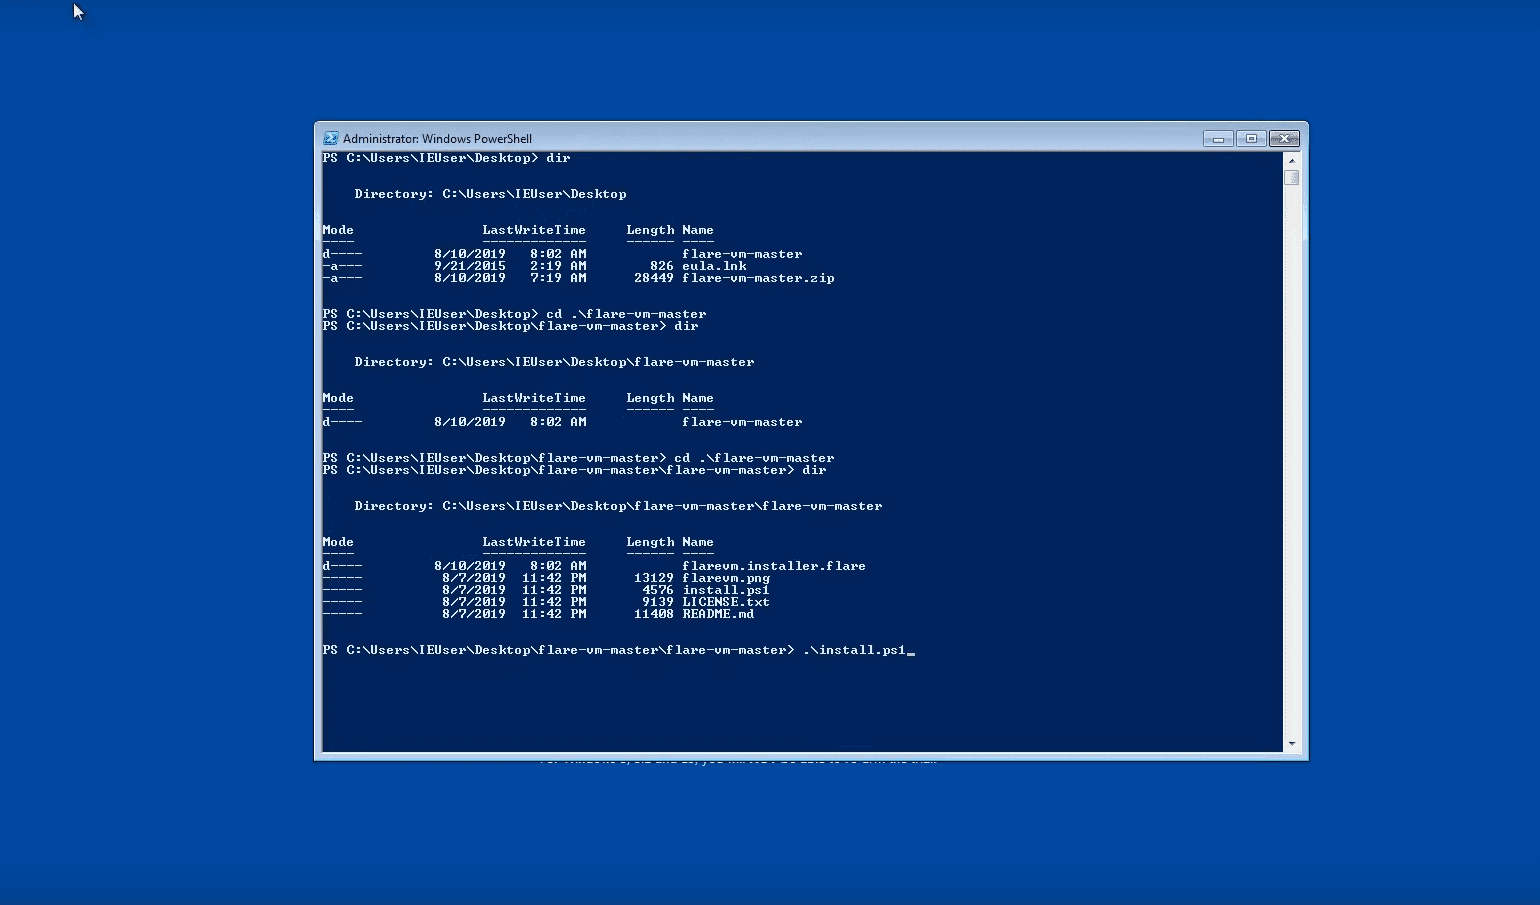Image resolution: width=1540 pixels, height=905 pixels.
Task: Click flarevm.installer.flare directory entry
Action: pyautogui.click(x=773, y=566)
